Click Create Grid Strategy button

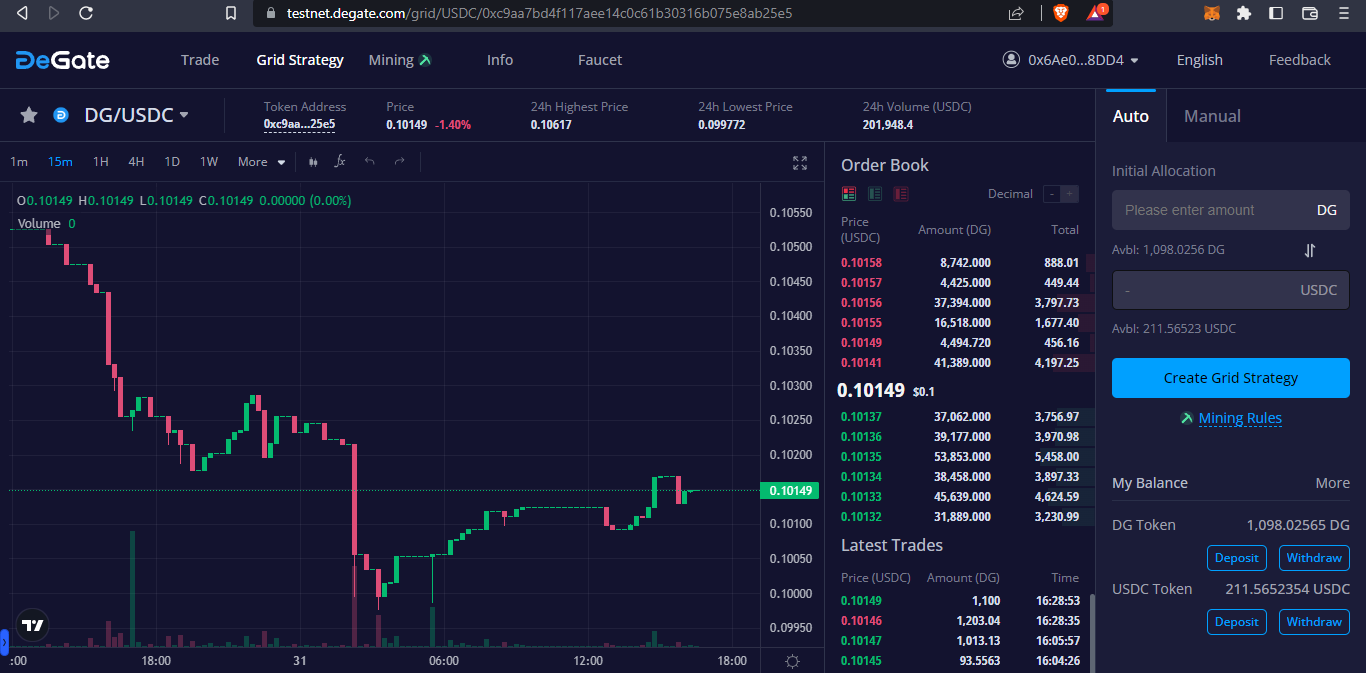[x=1231, y=378]
